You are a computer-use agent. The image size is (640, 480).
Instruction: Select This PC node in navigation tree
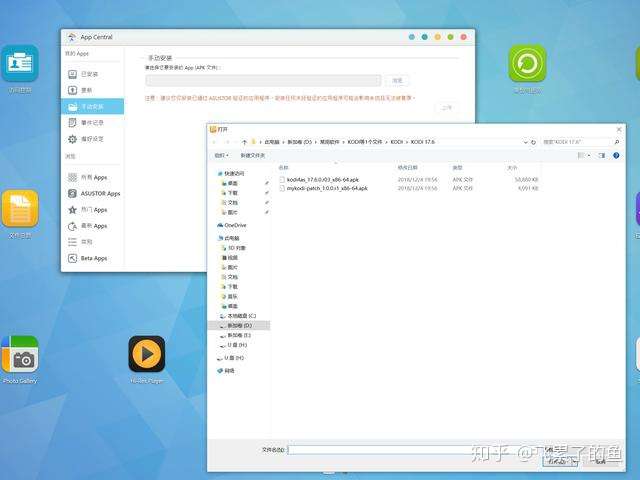pos(231,238)
